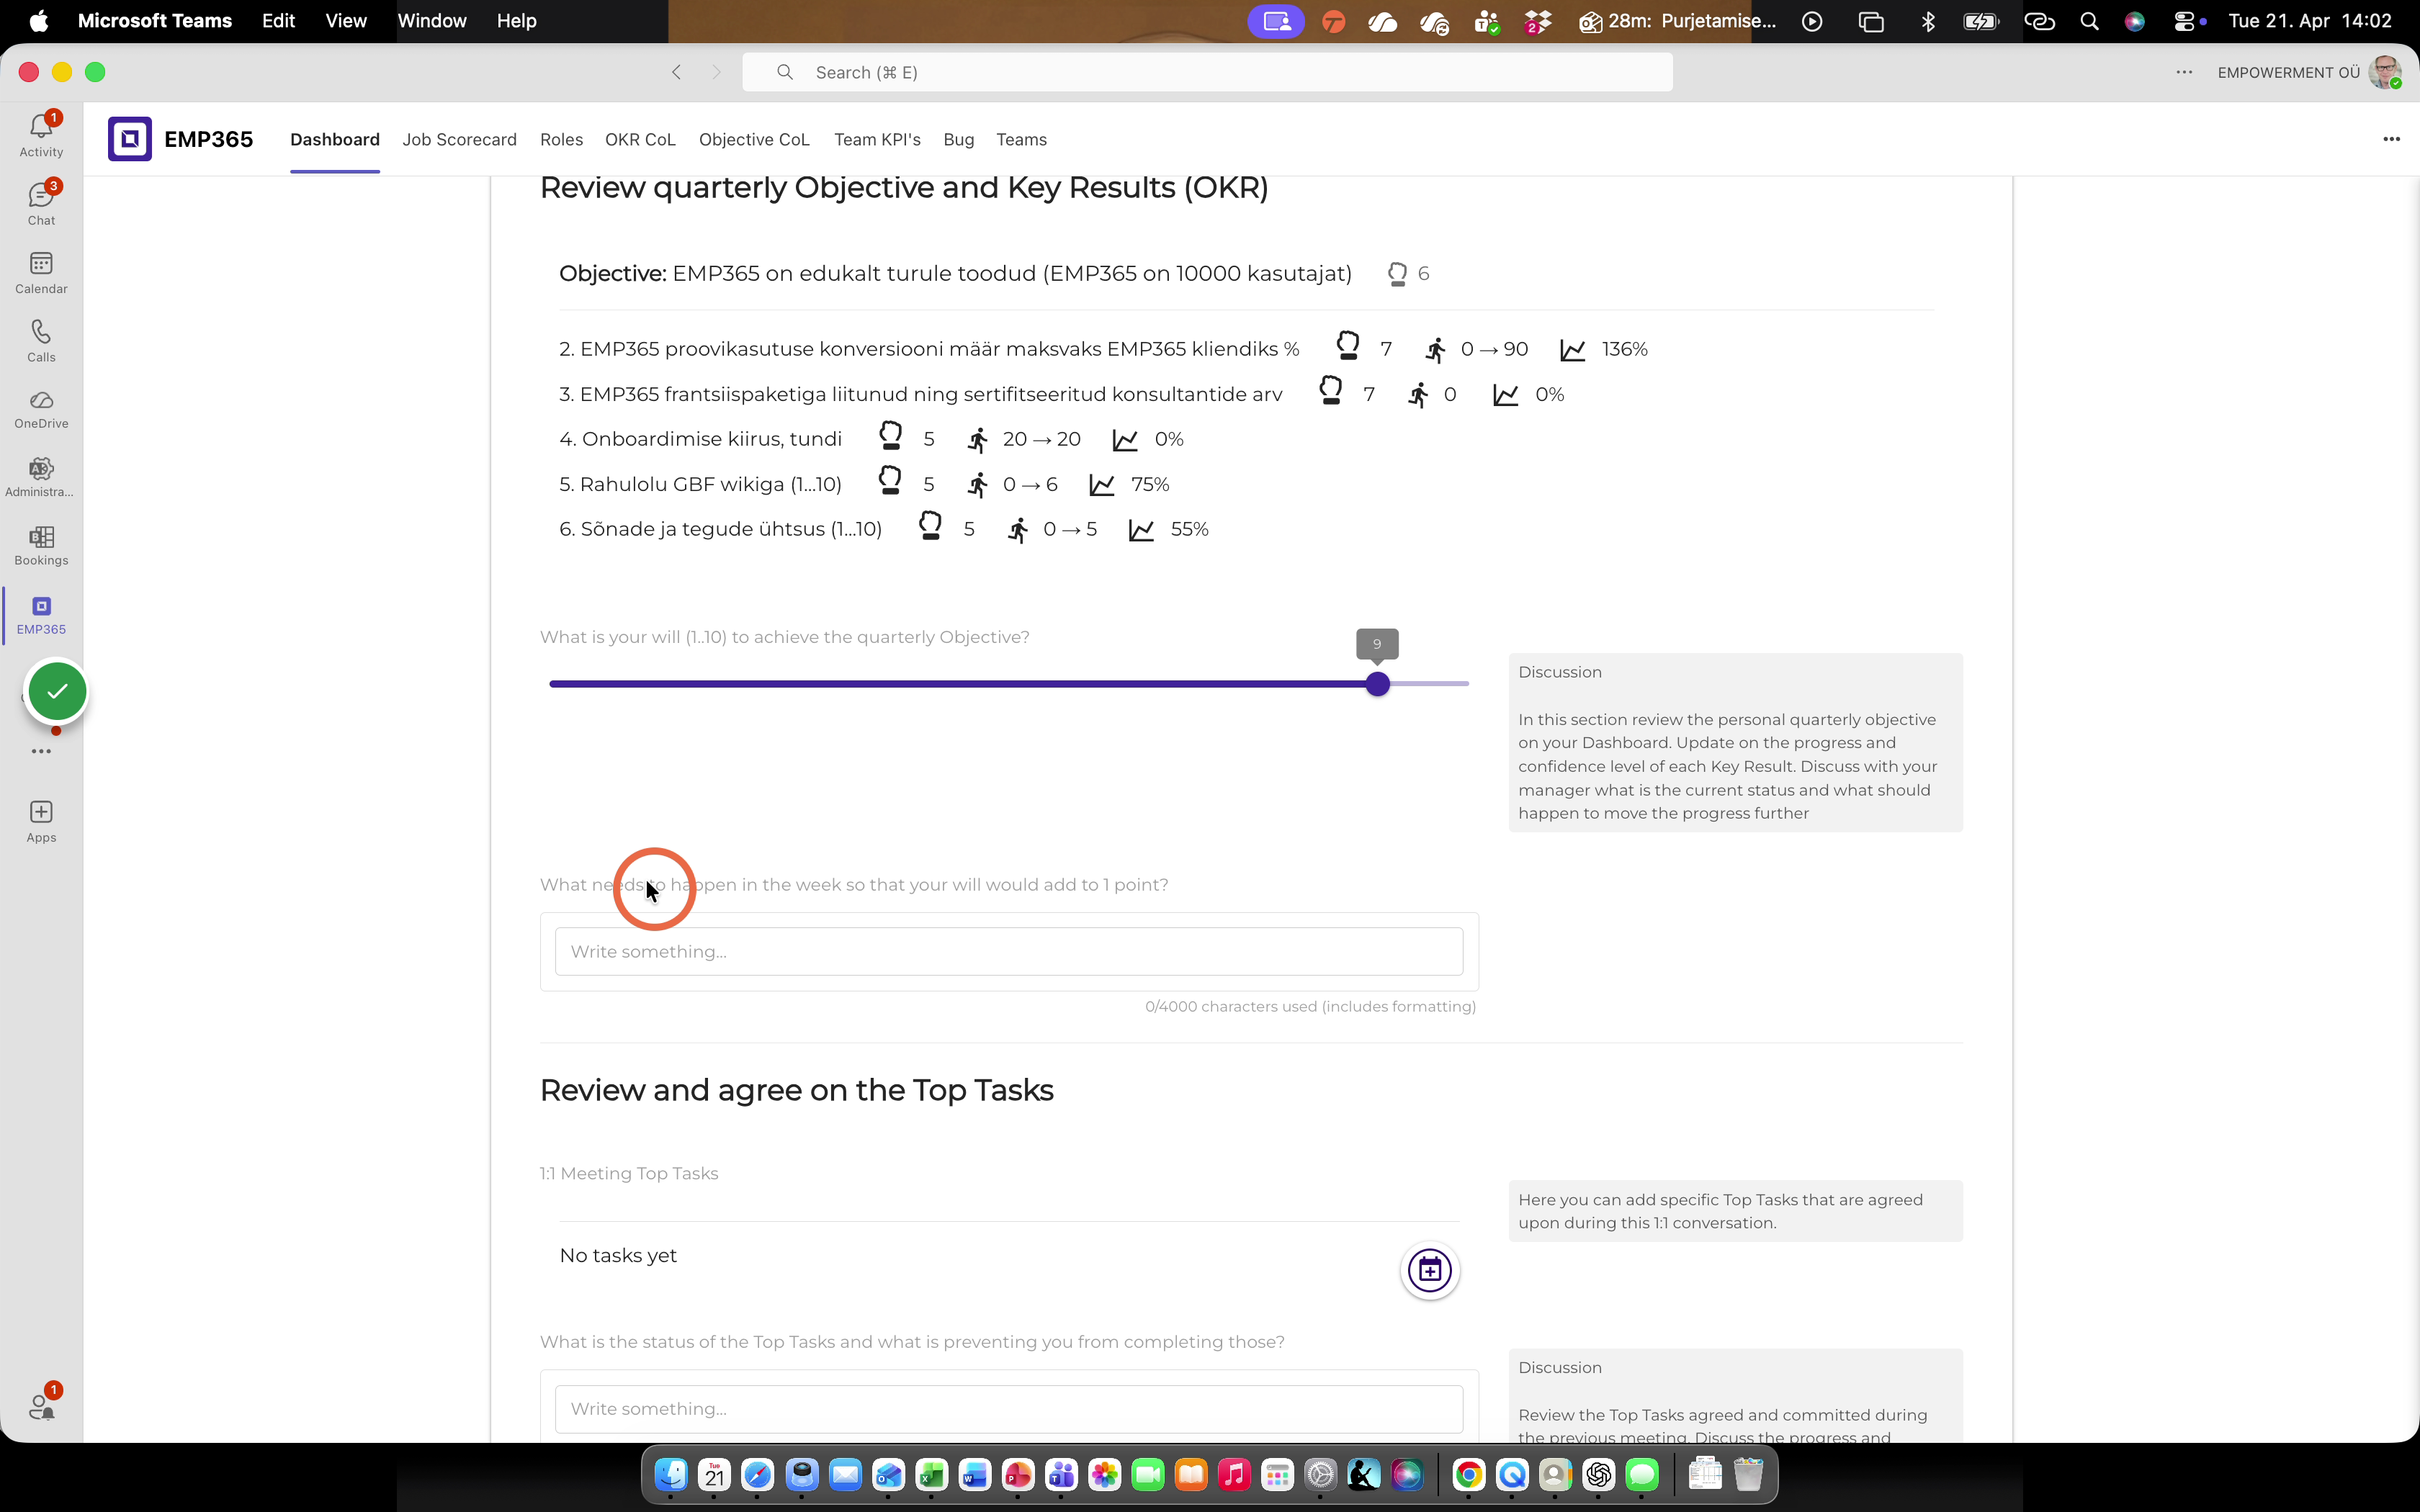Open the Team KPI's tab
Viewport: 2420px width, 1512px height.
click(x=877, y=139)
